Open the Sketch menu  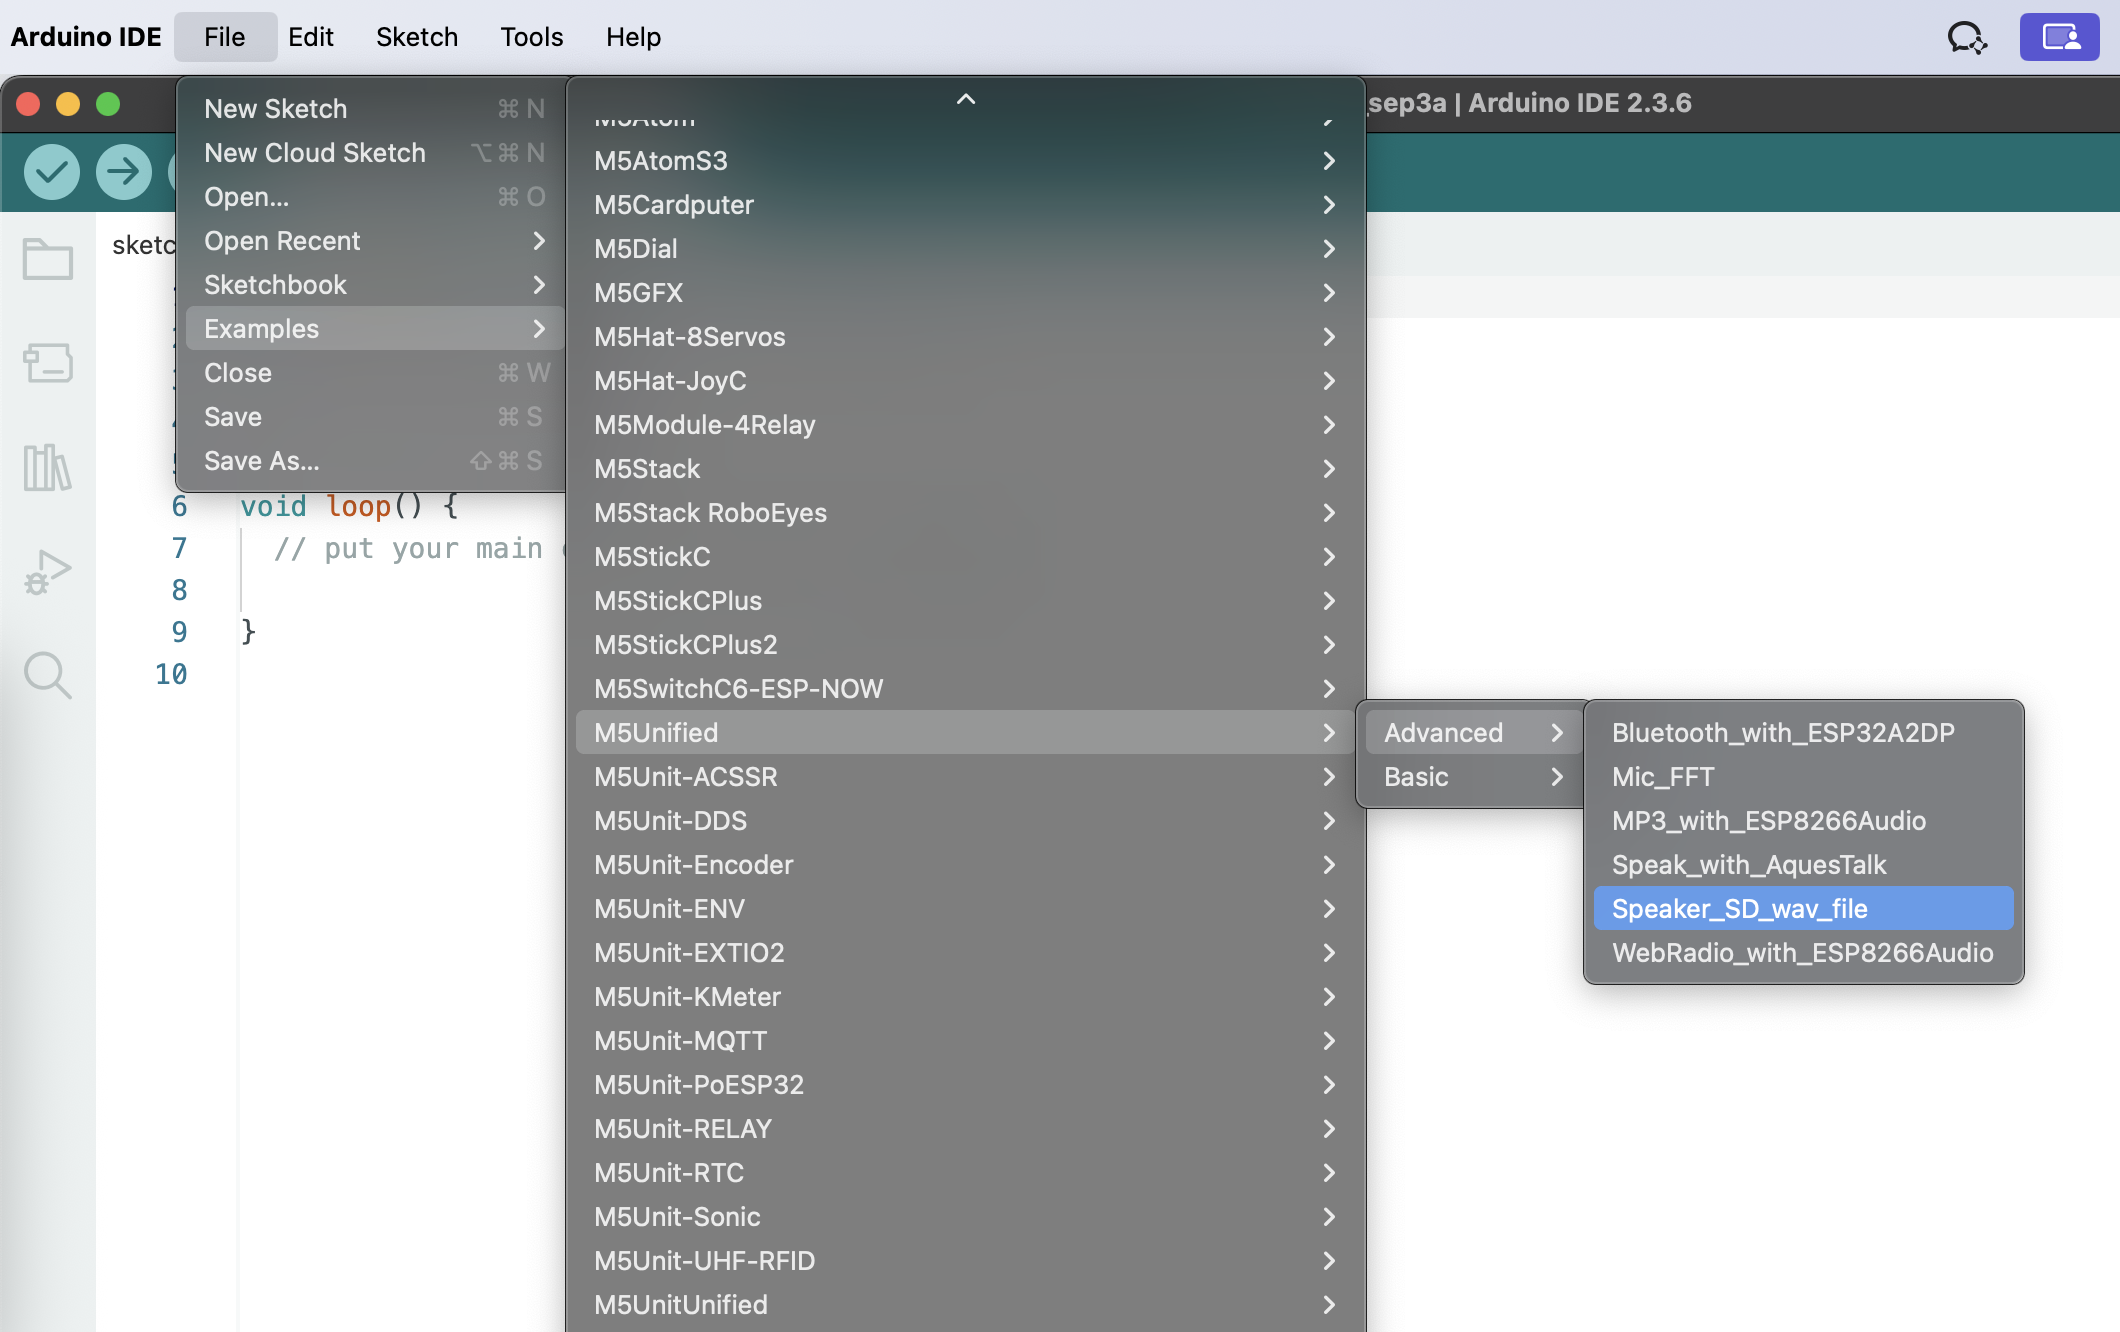coord(417,37)
